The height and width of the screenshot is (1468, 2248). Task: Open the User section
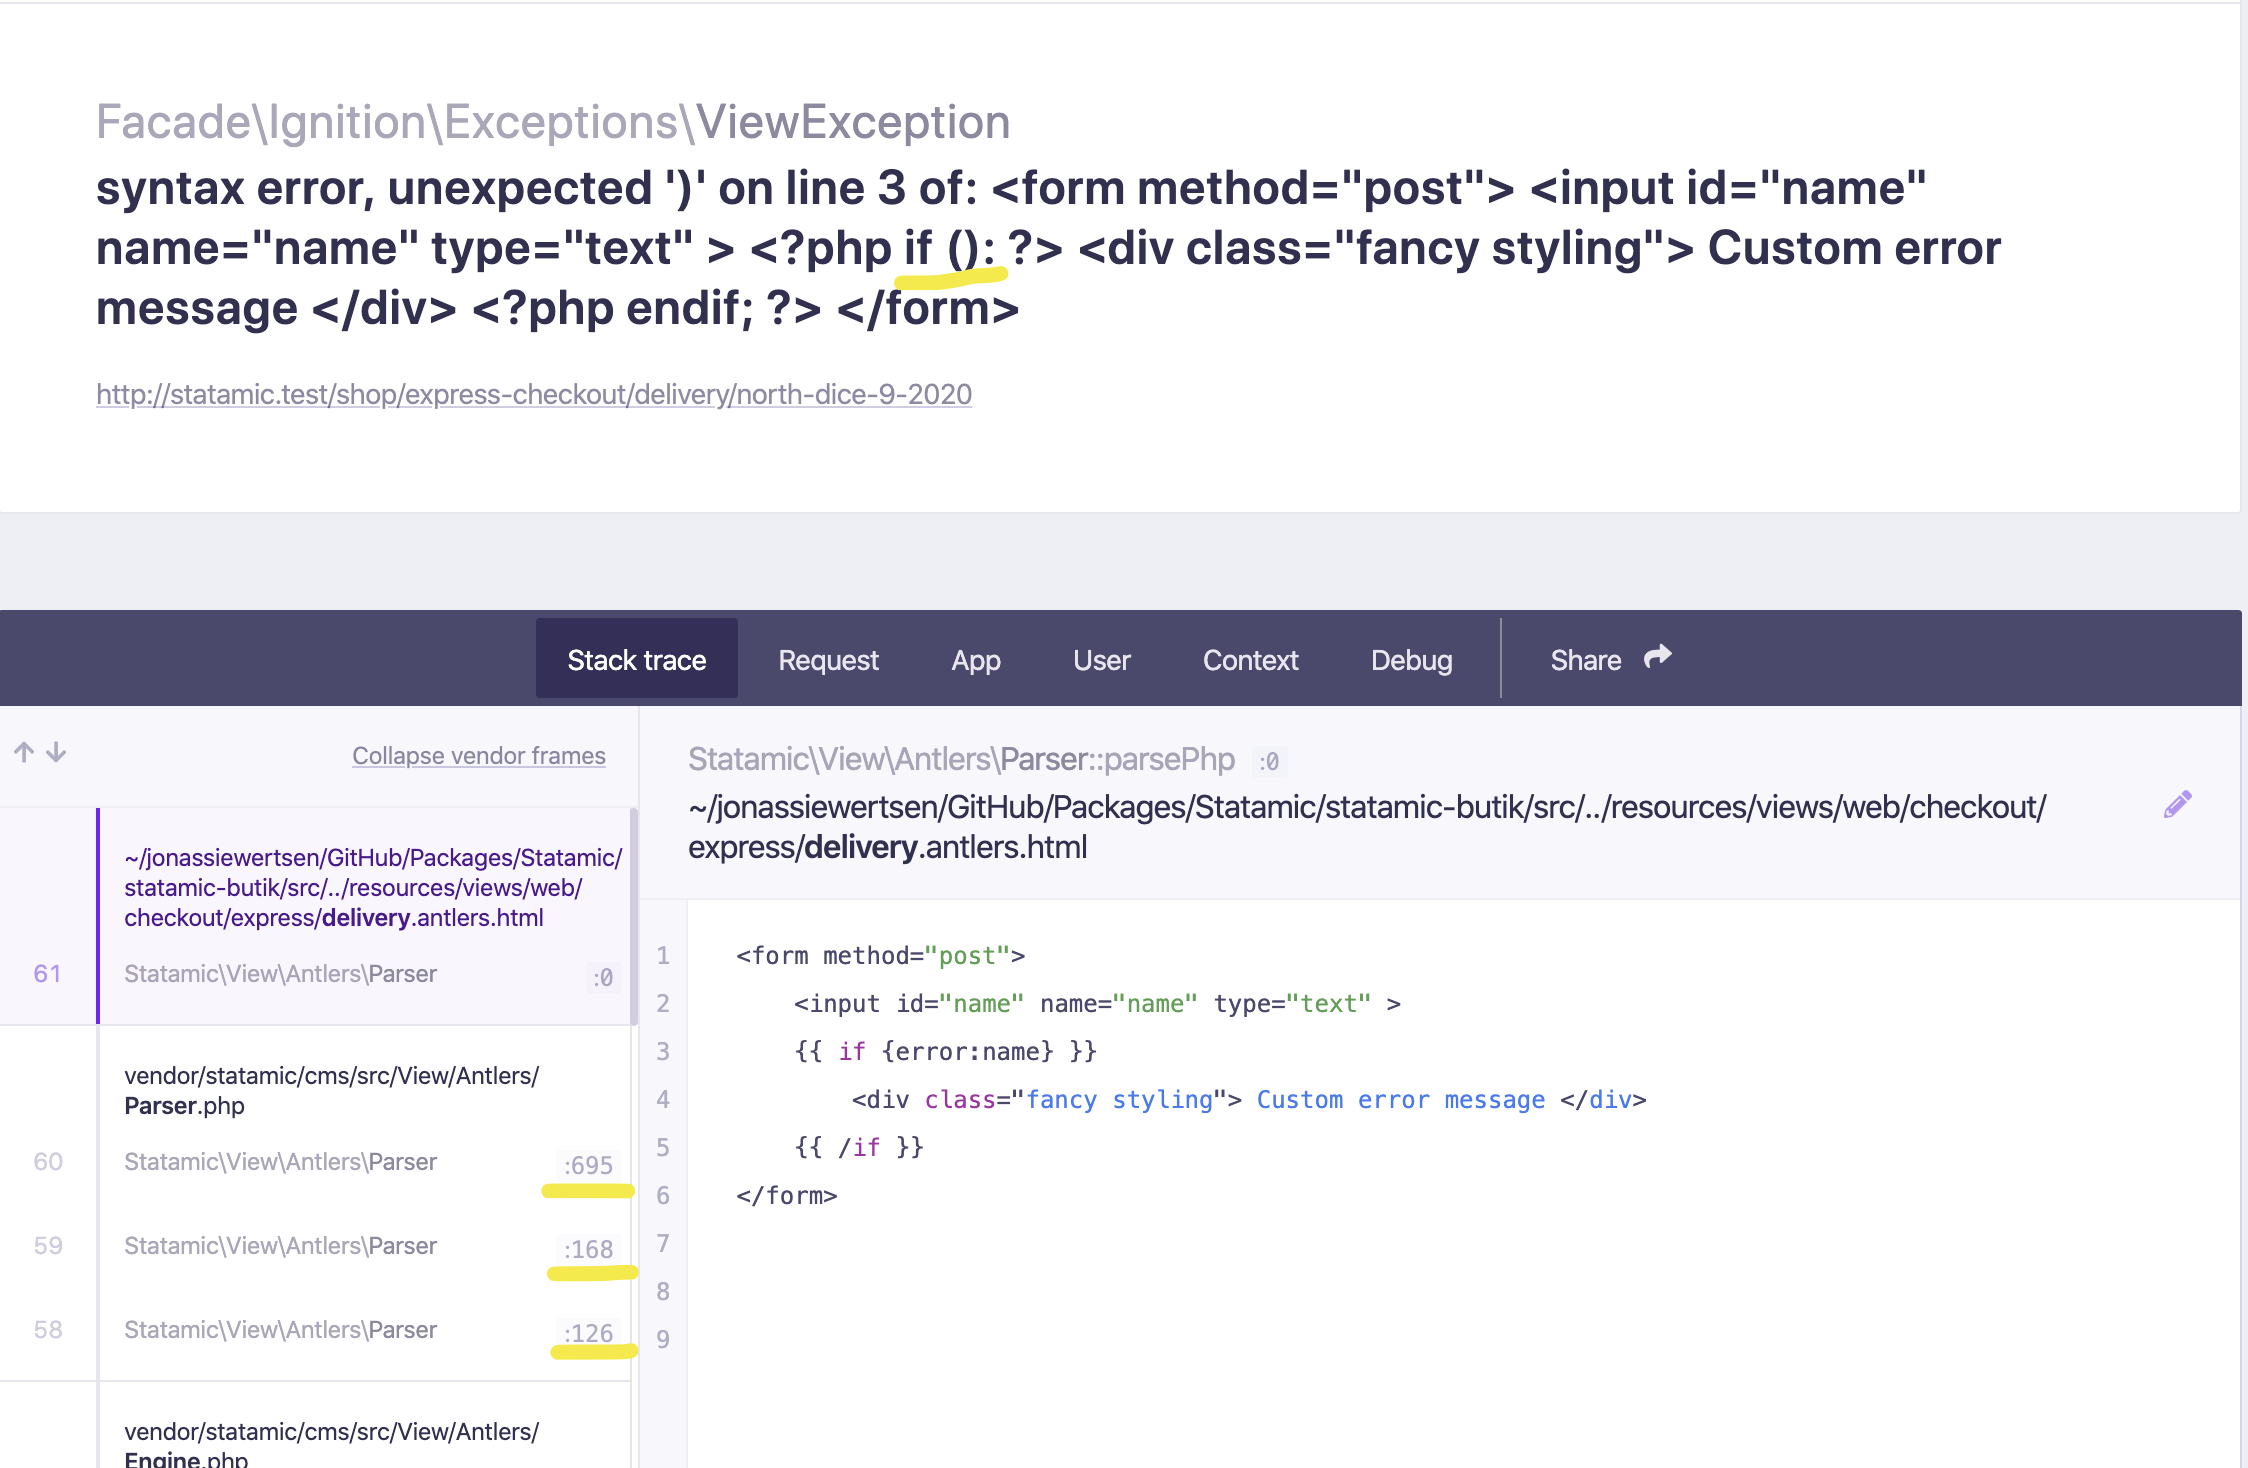(x=1101, y=660)
